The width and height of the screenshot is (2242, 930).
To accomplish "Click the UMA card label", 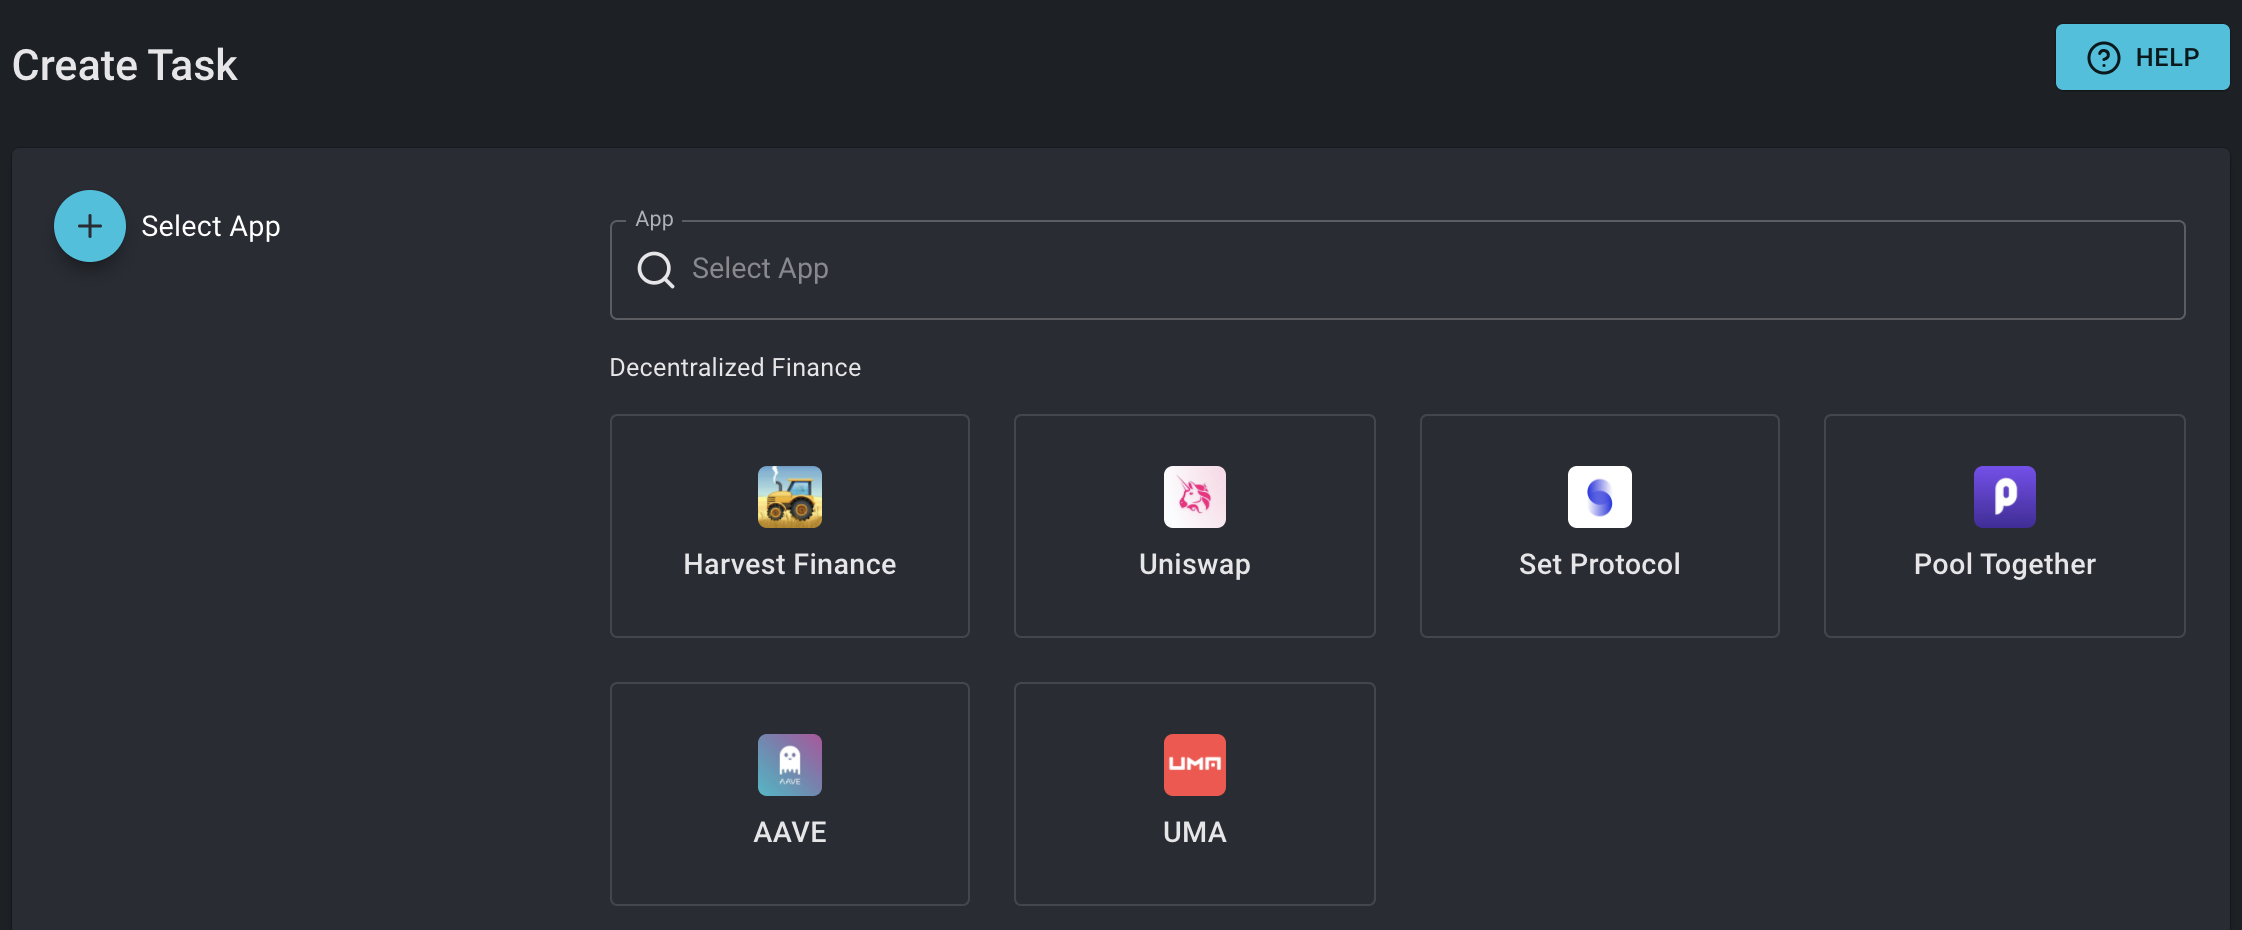I will 1194,832.
